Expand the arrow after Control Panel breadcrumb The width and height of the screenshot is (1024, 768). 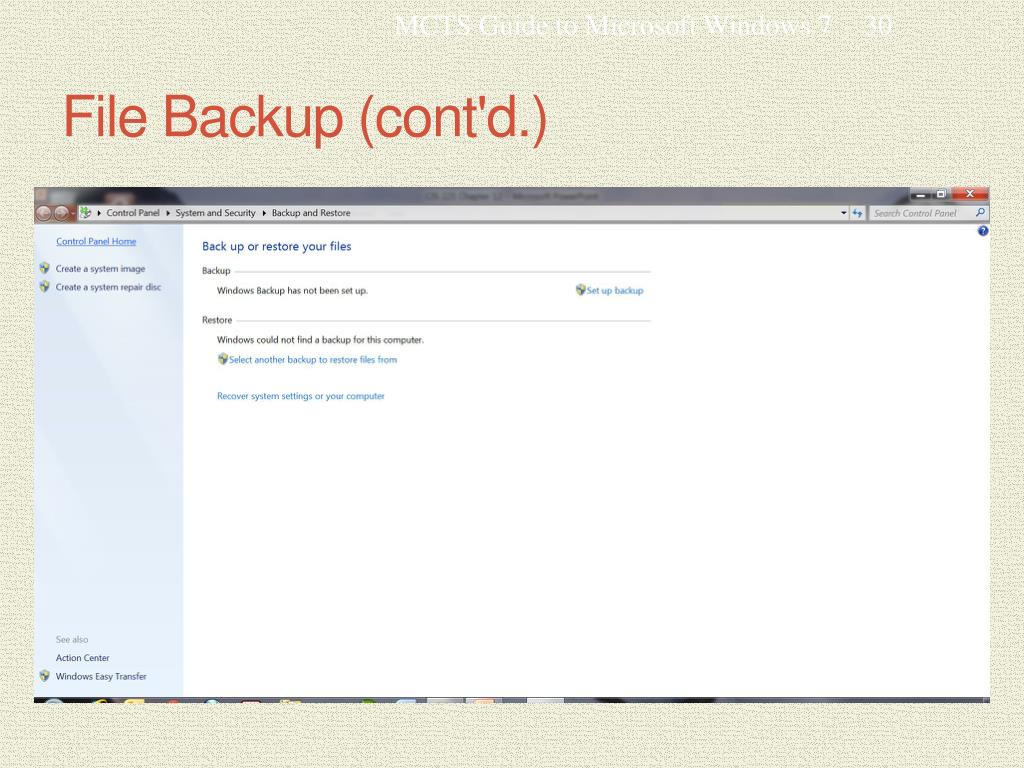point(168,213)
